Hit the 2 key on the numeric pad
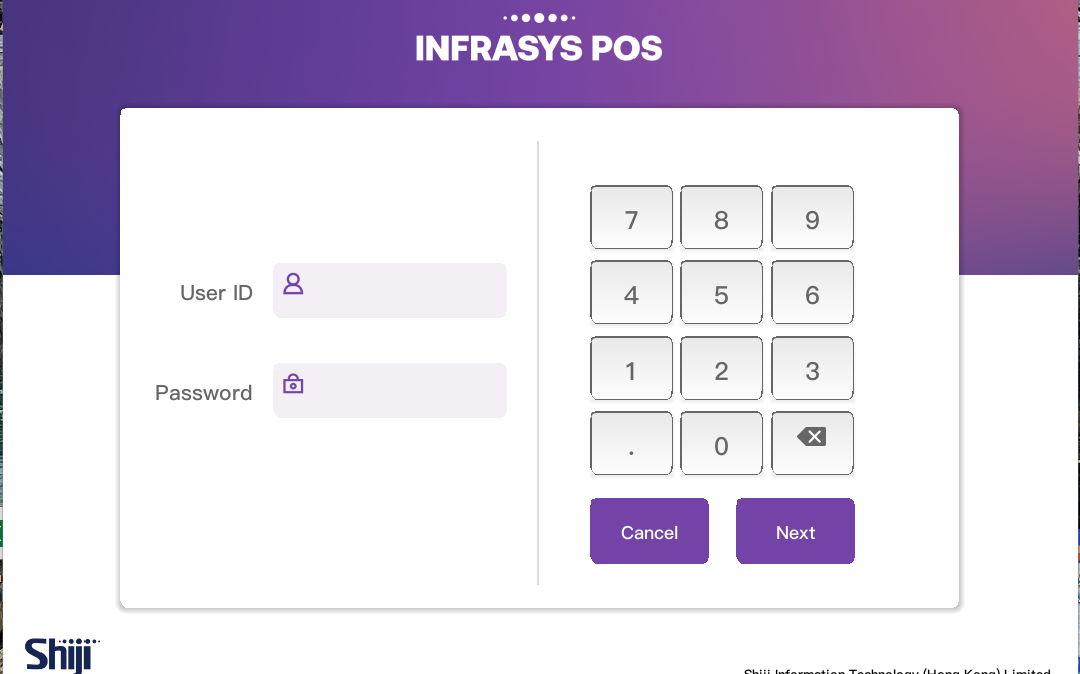The width and height of the screenshot is (1080, 674). pyautogui.click(x=721, y=370)
